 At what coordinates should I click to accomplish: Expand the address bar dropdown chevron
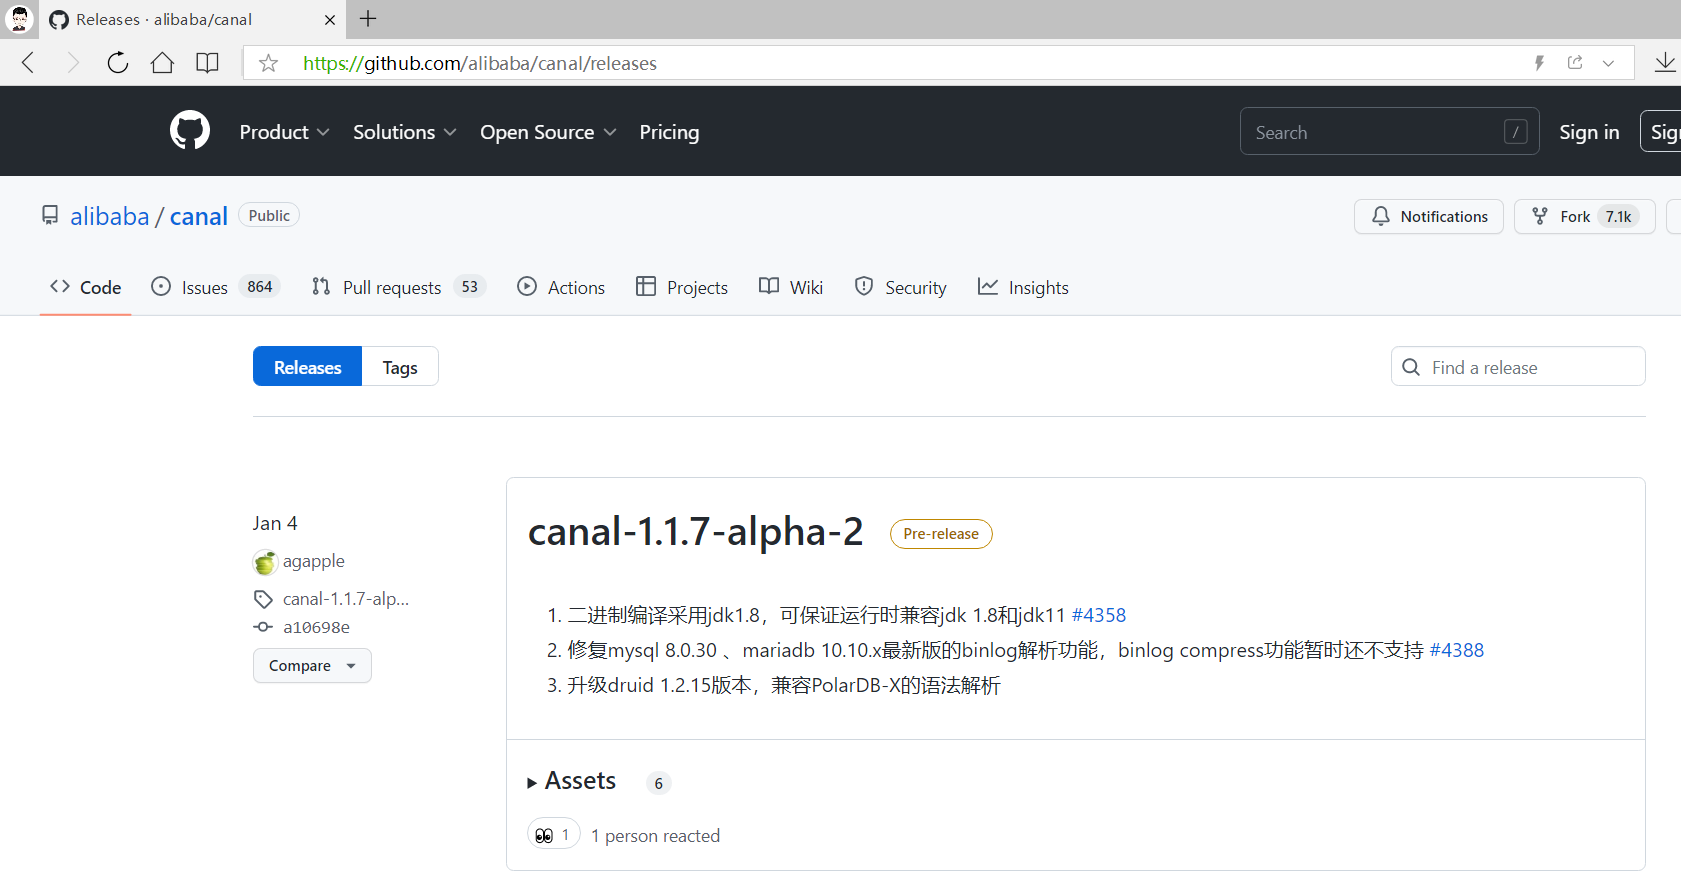[1608, 63]
